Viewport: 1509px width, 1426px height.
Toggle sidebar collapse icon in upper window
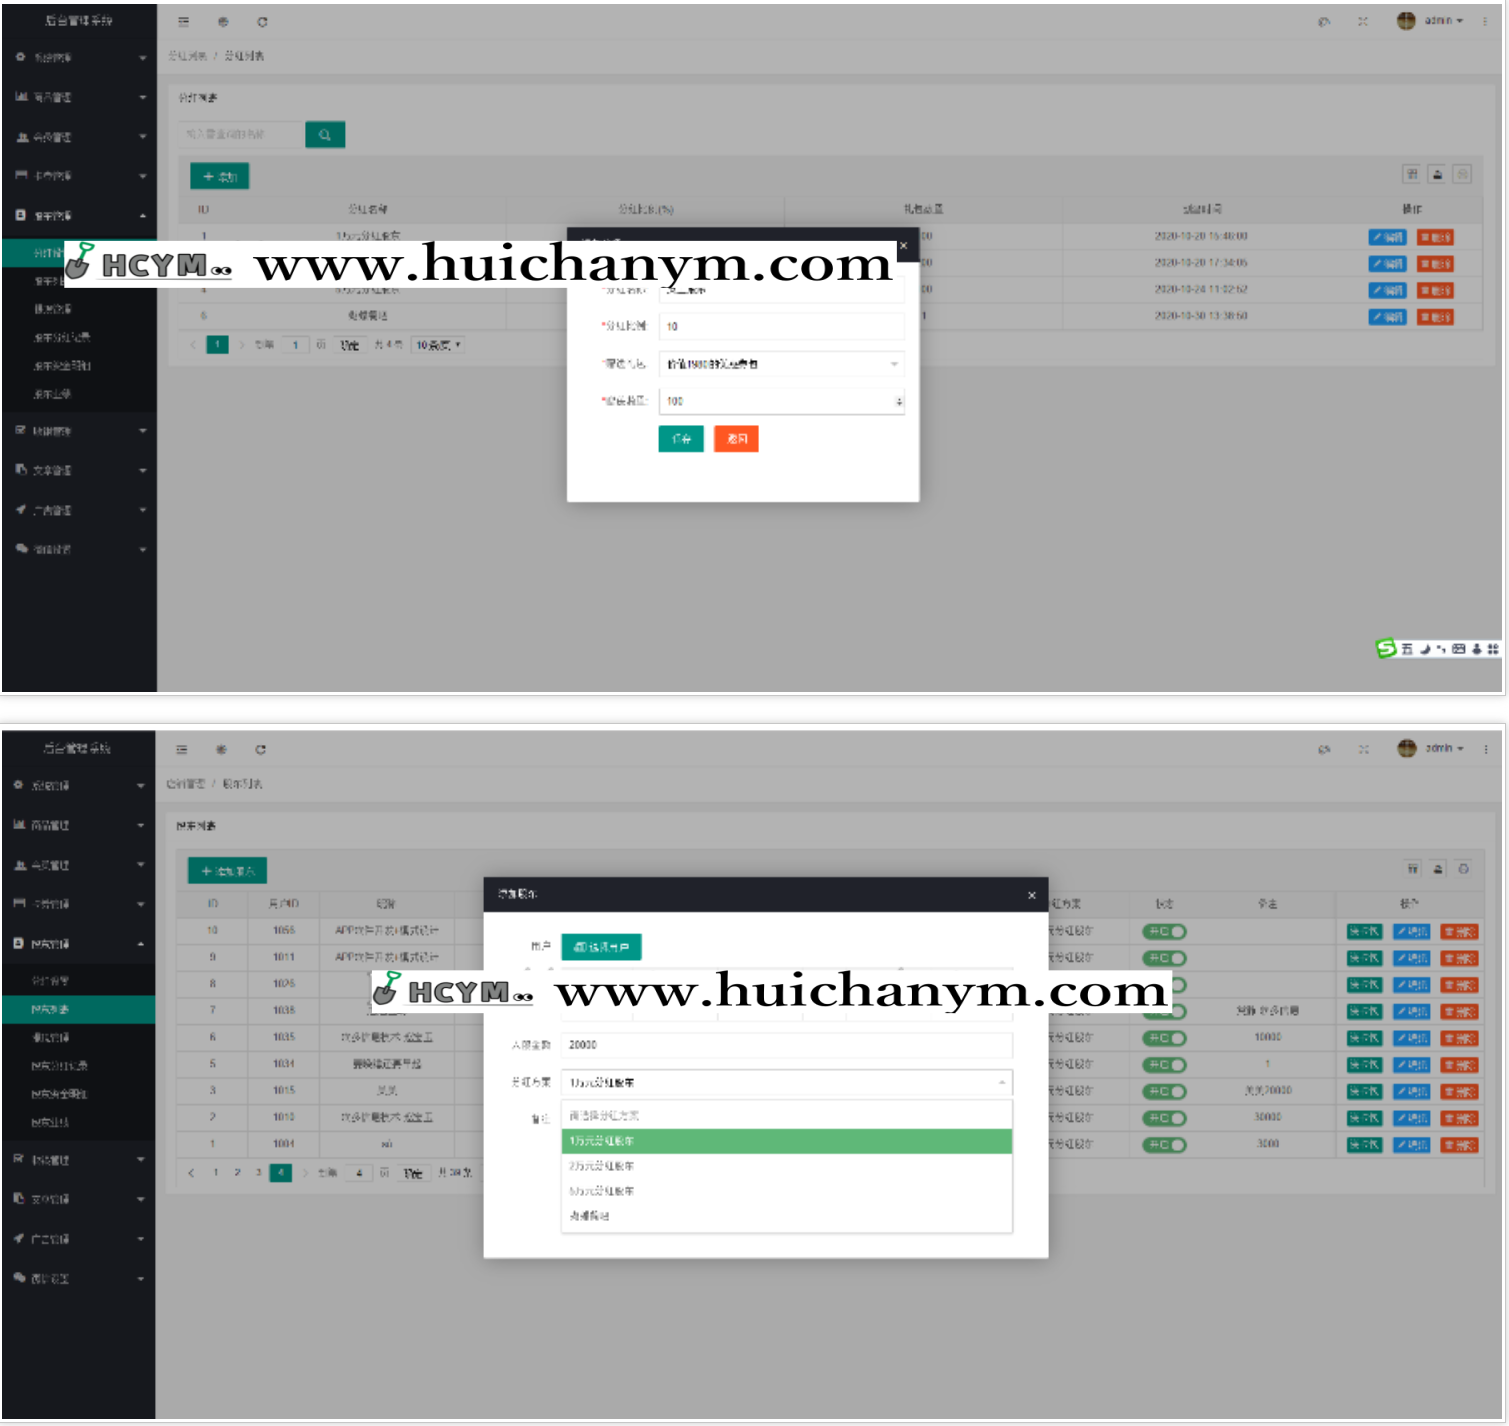[x=183, y=21]
